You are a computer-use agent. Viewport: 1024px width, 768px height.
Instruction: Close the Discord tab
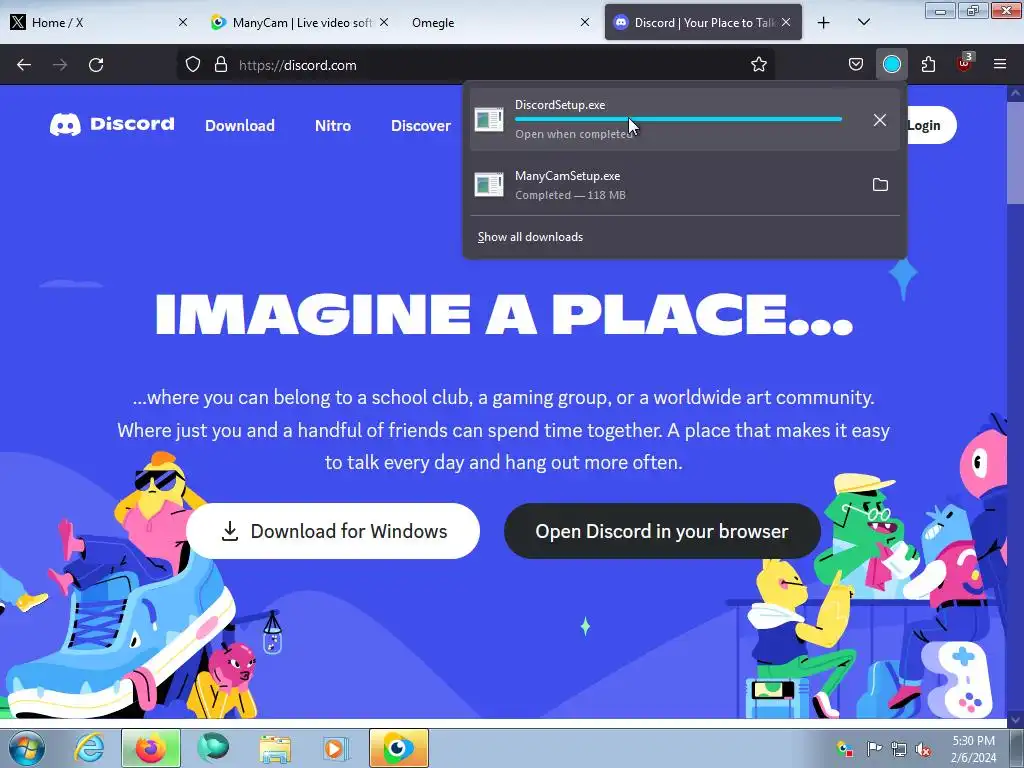[786, 22]
